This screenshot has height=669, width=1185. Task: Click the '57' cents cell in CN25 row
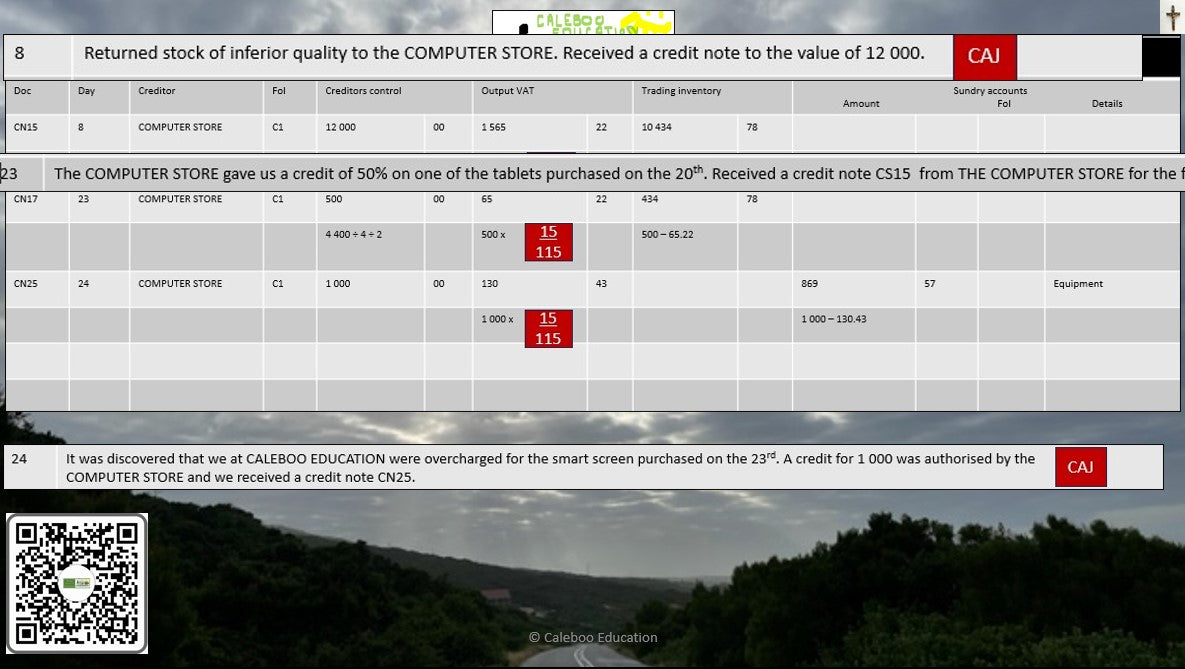(930, 283)
